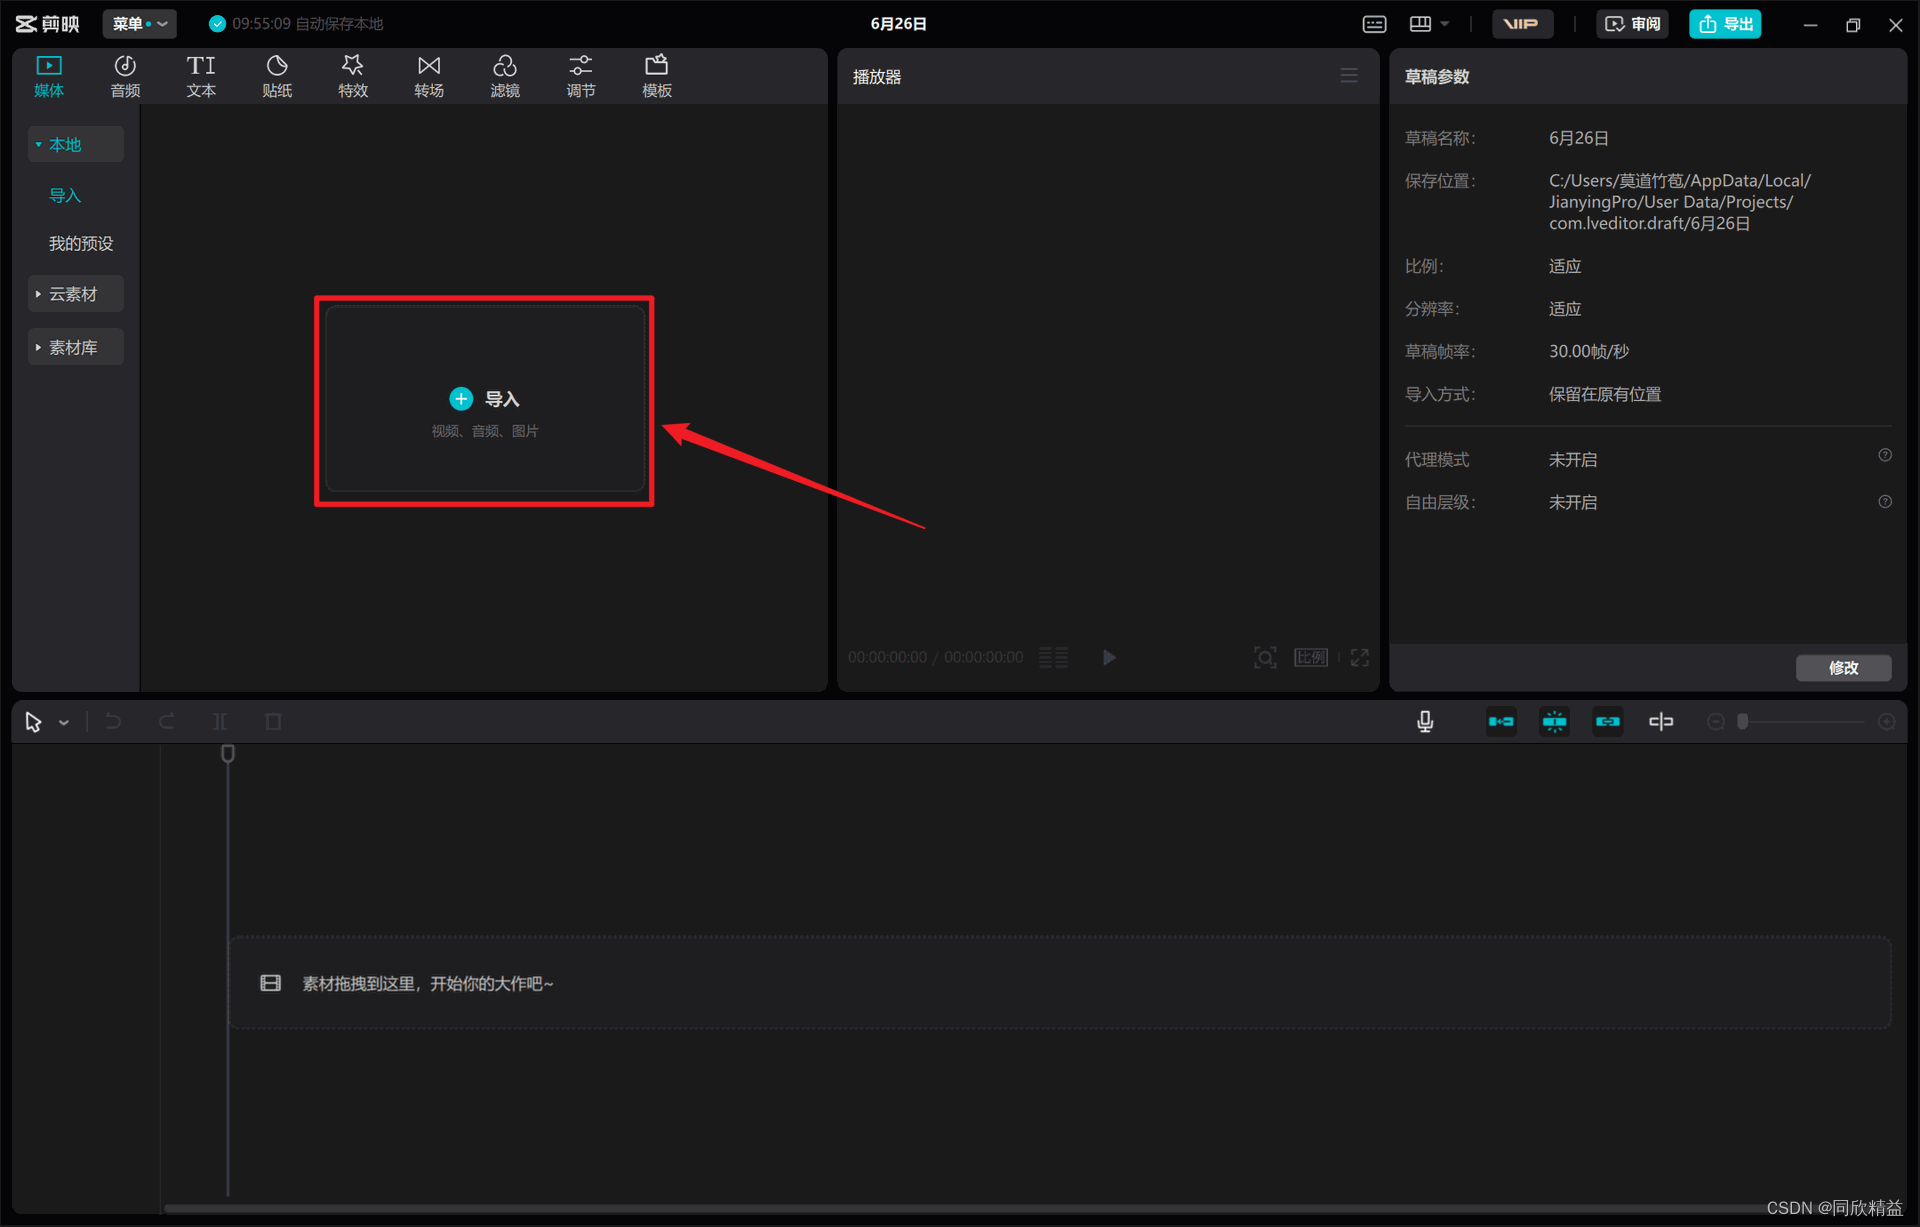1920x1227 pixels.
Task: Select 我的预设 in the sidebar
Action: (81, 244)
